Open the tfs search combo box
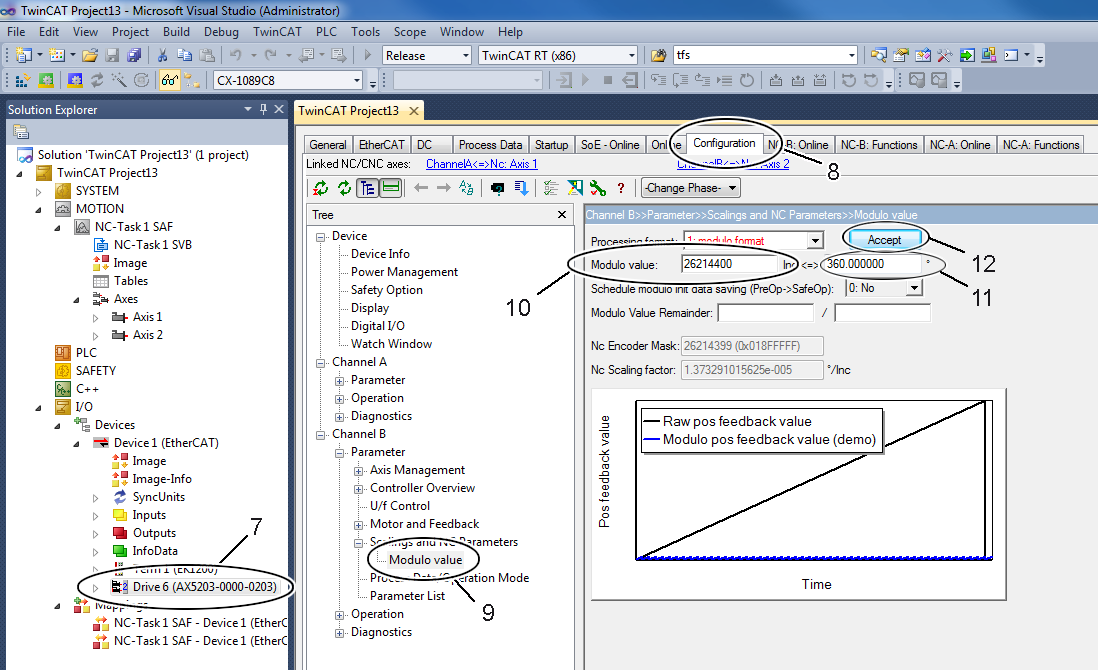Image resolution: width=1098 pixels, height=670 pixels. pos(852,55)
